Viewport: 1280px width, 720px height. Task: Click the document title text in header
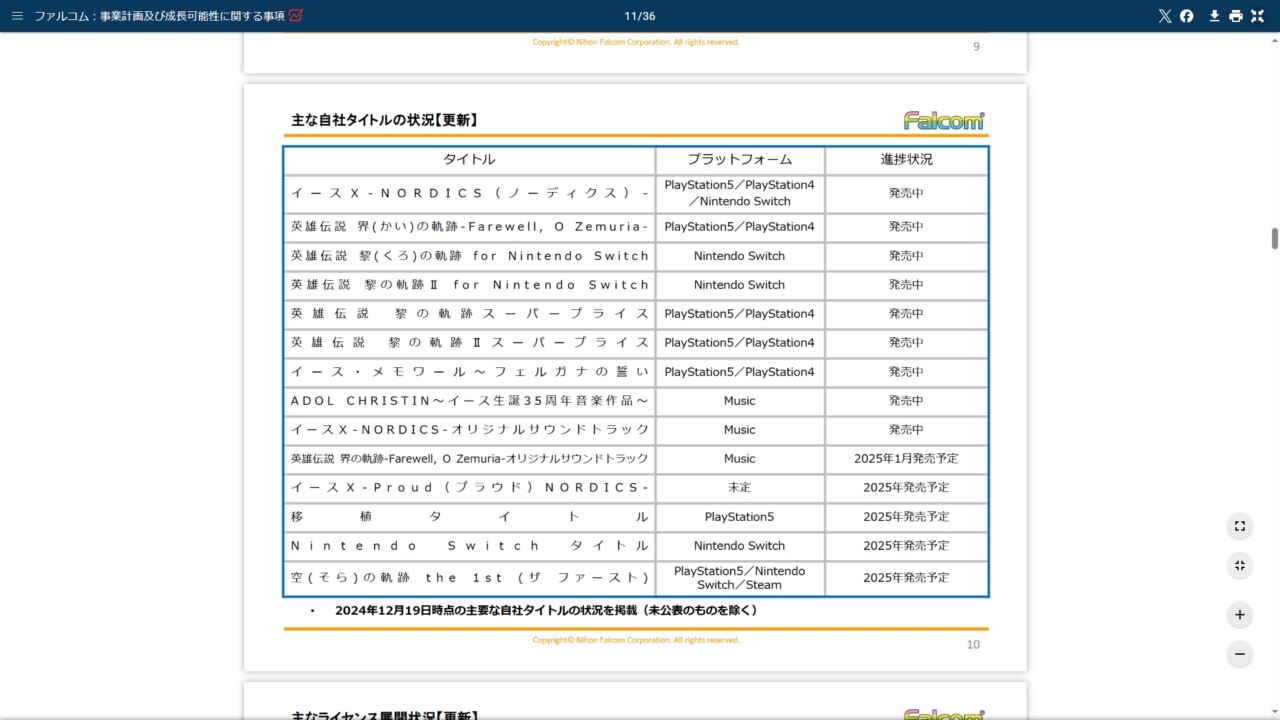click(x=160, y=16)
